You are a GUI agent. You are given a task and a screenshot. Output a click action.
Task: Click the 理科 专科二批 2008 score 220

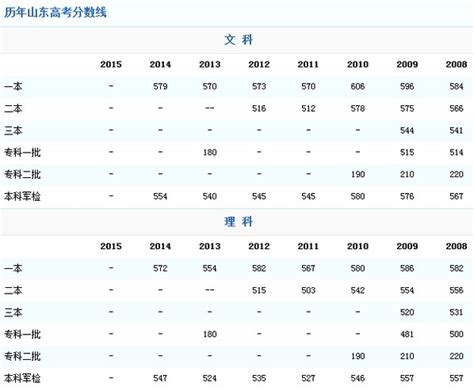tap(456, 356)
